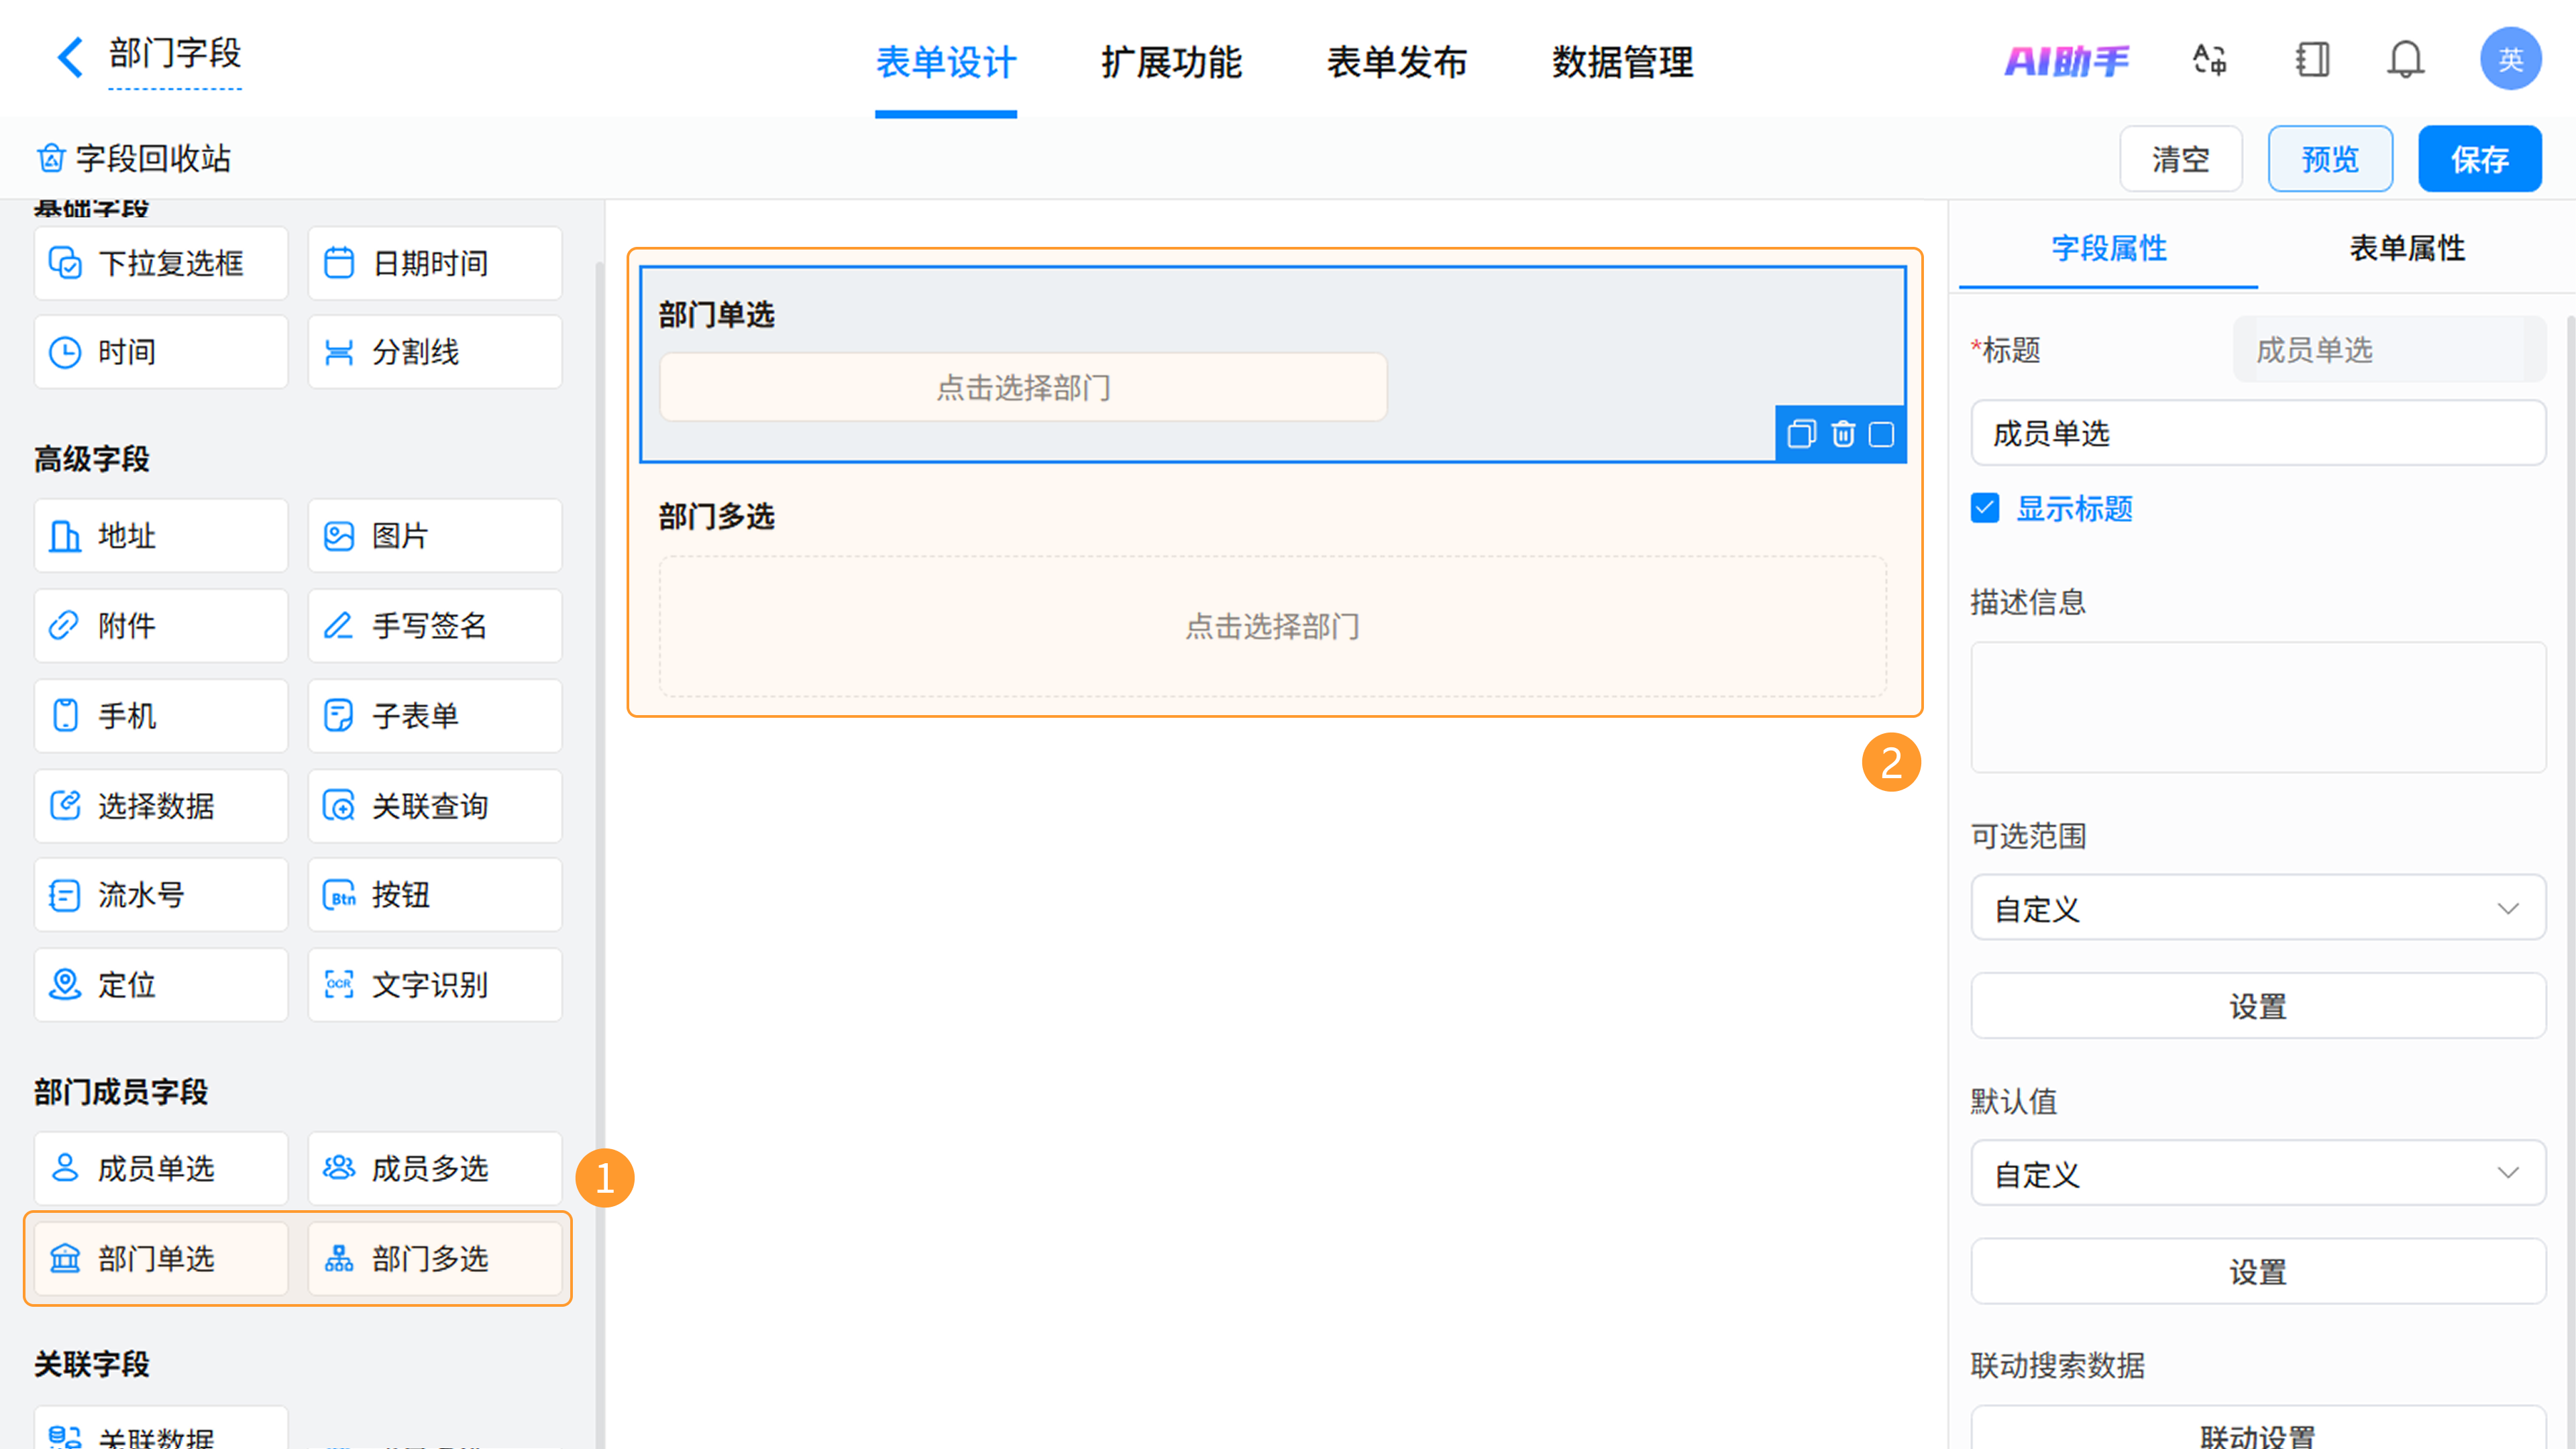Open the AI助手 assistant

click(x=2066, y=61)
